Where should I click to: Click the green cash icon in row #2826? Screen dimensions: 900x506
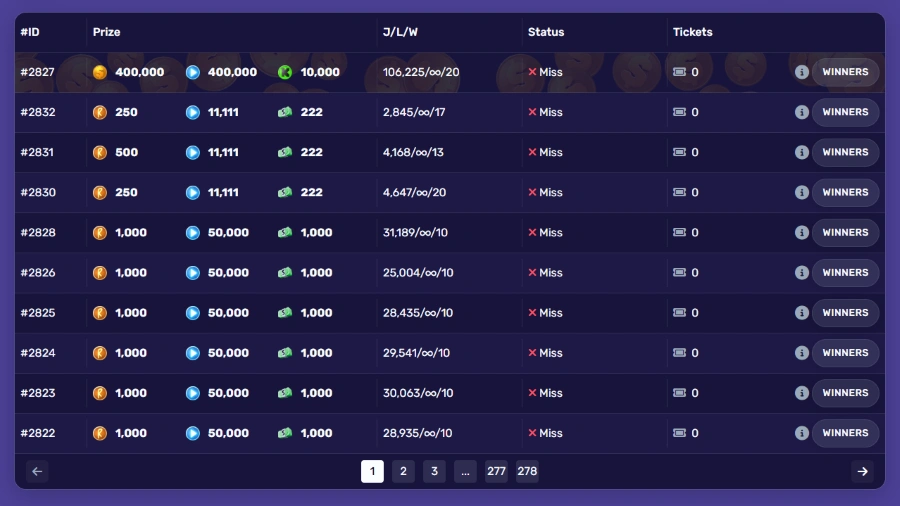coord(285,272)
